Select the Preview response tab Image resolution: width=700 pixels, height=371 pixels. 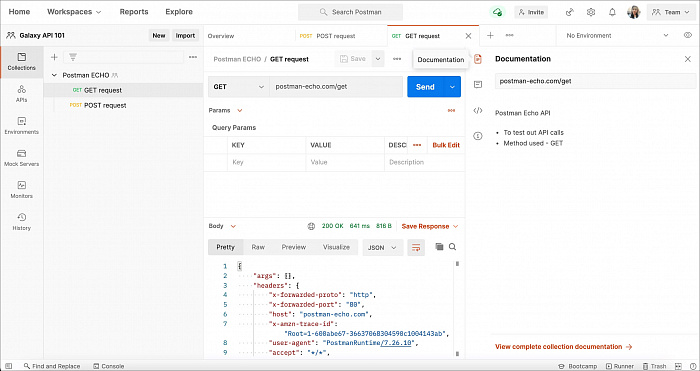(x=293, y=247)
